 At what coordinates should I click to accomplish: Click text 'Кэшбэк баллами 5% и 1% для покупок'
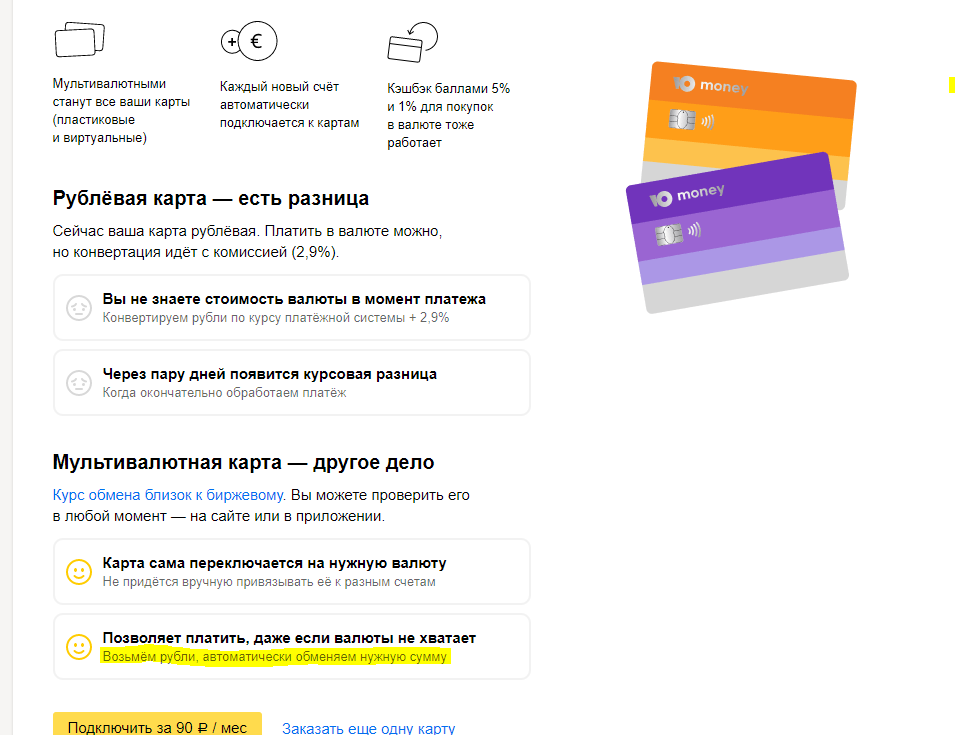[448, 97]
